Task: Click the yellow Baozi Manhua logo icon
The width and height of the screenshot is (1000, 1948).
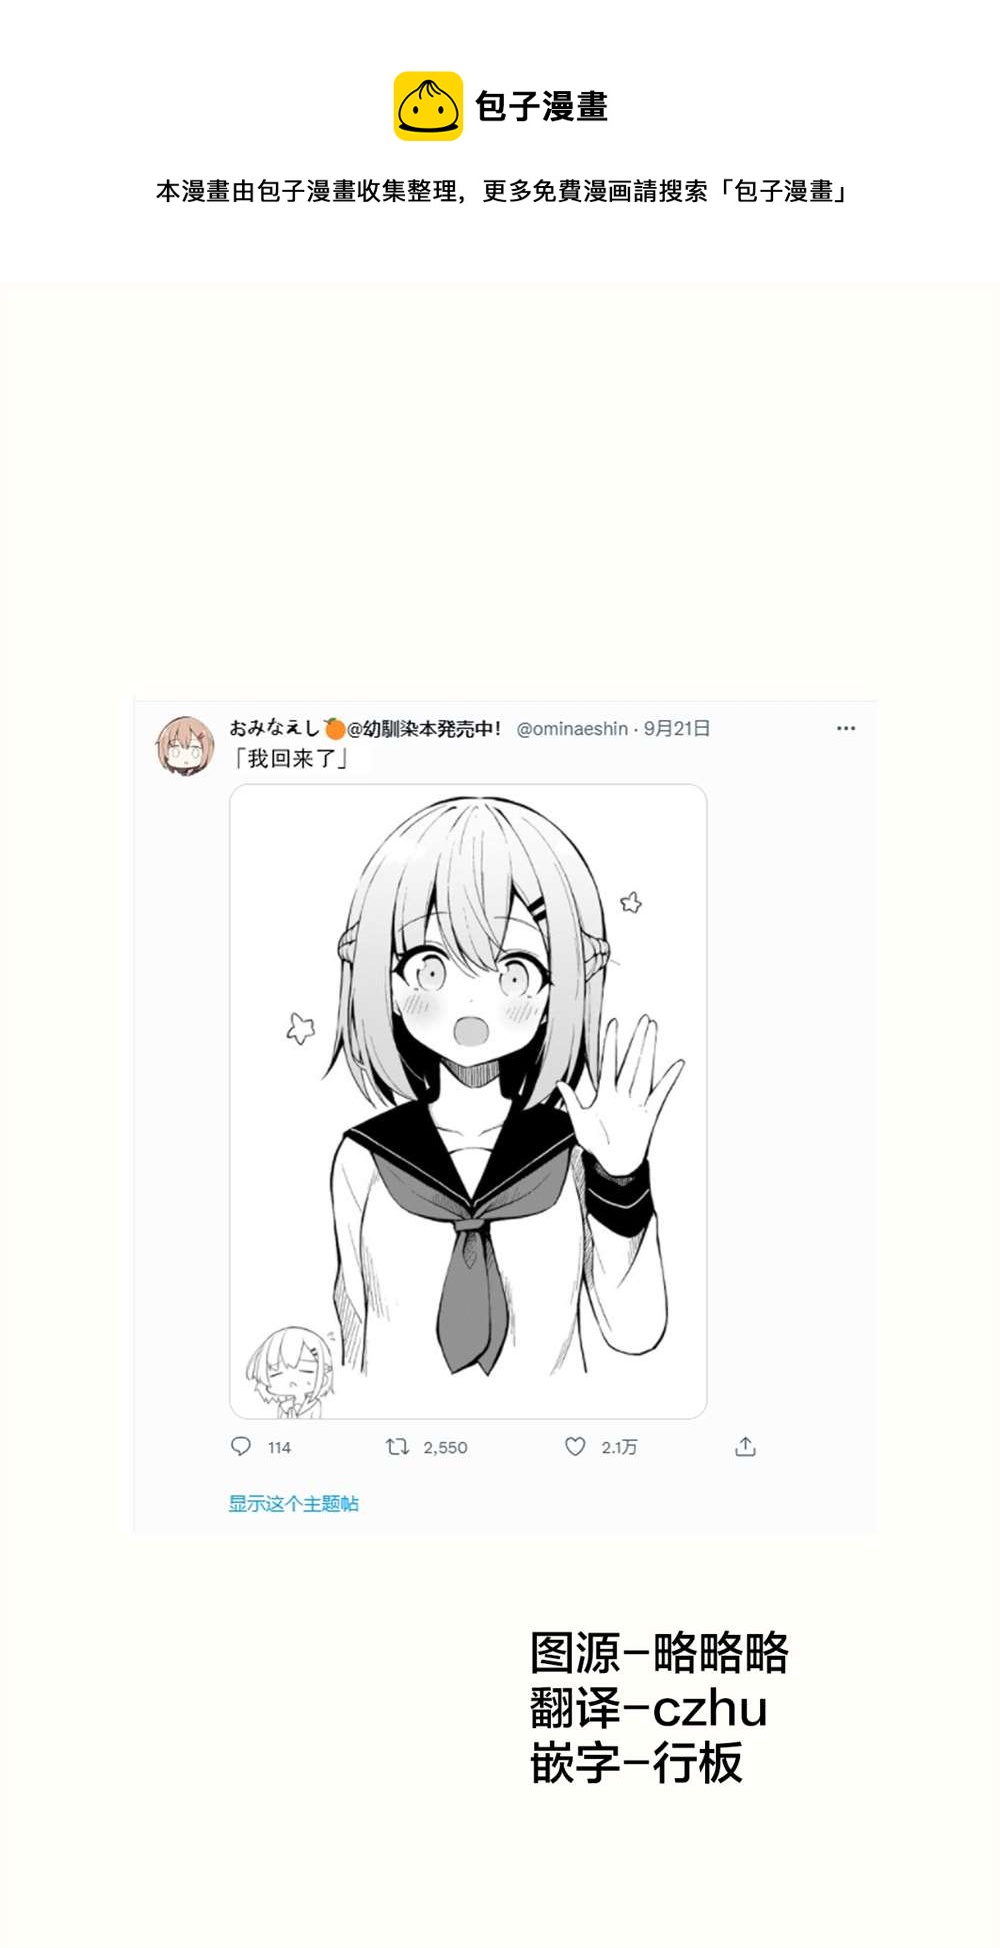Action: tap(428, 106)
